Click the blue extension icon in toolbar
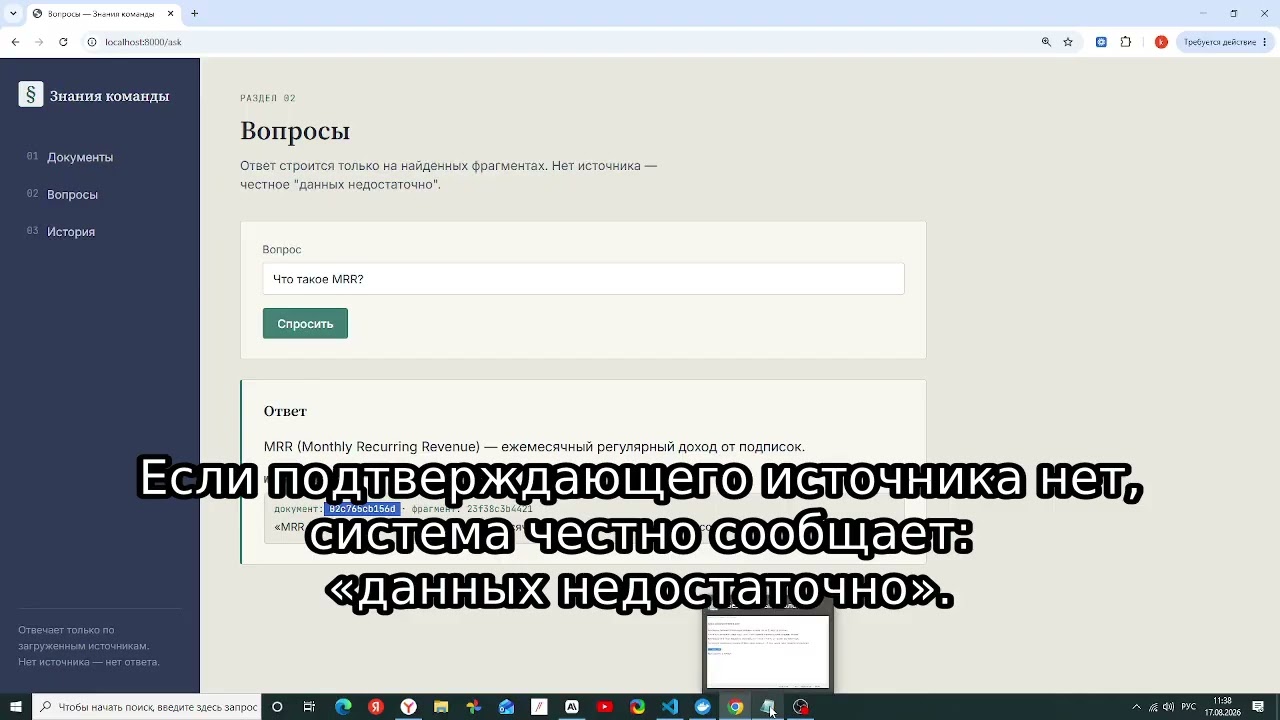This screenshot has width=1280, height=720. 1101,42
